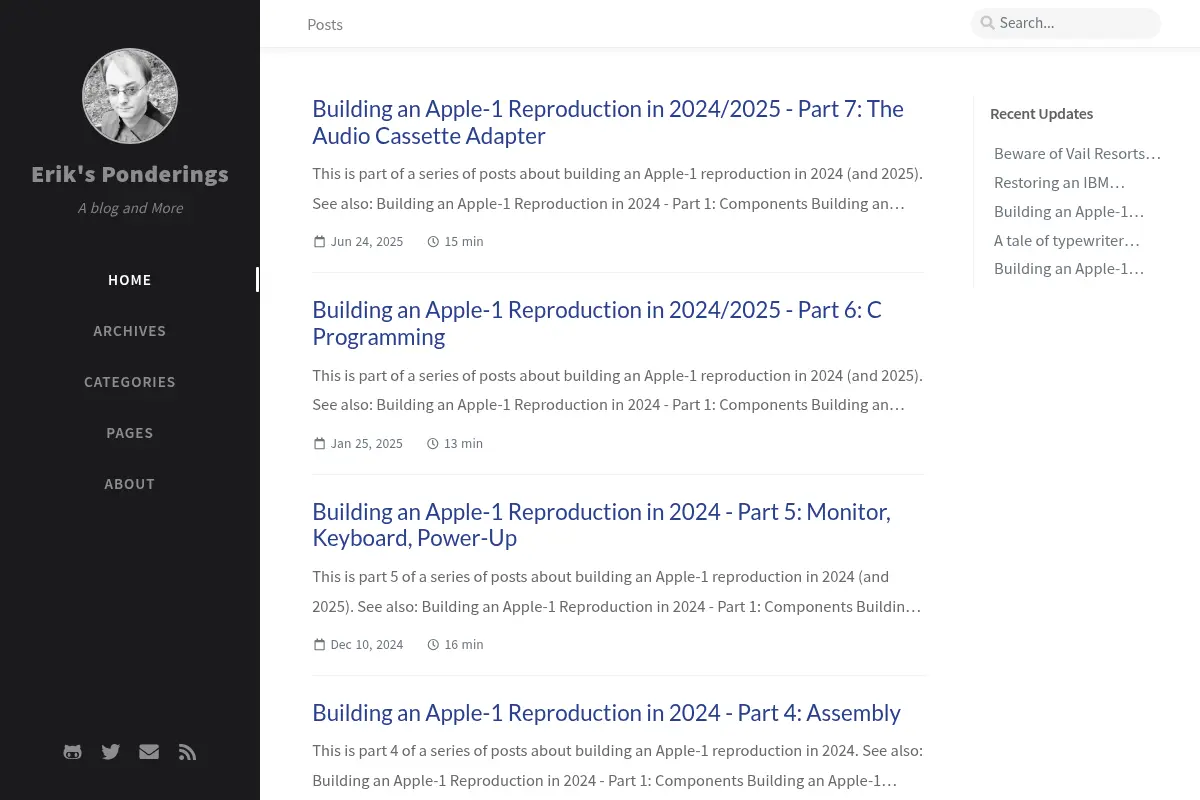This screenshot has height=800, width=1200.
Task: Open the Twitter icon link
Action: (111, 752)
